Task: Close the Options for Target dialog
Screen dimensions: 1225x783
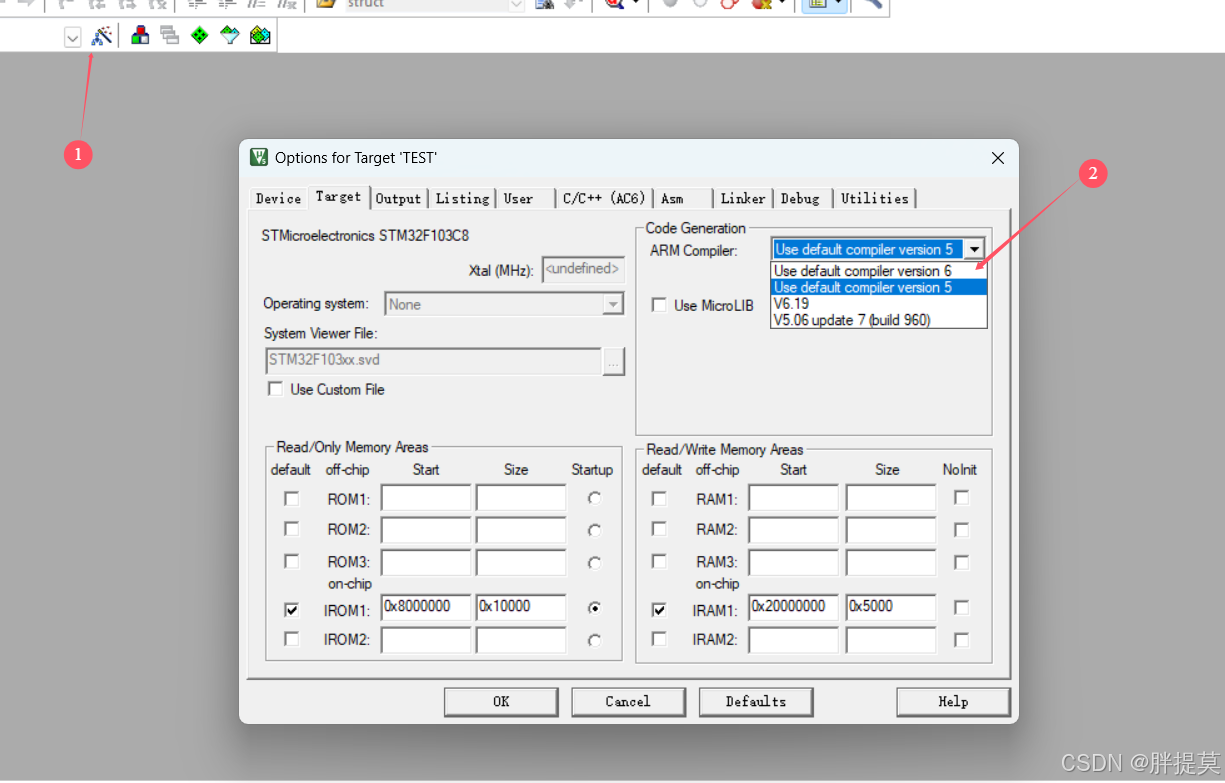Action: (997, 158)
